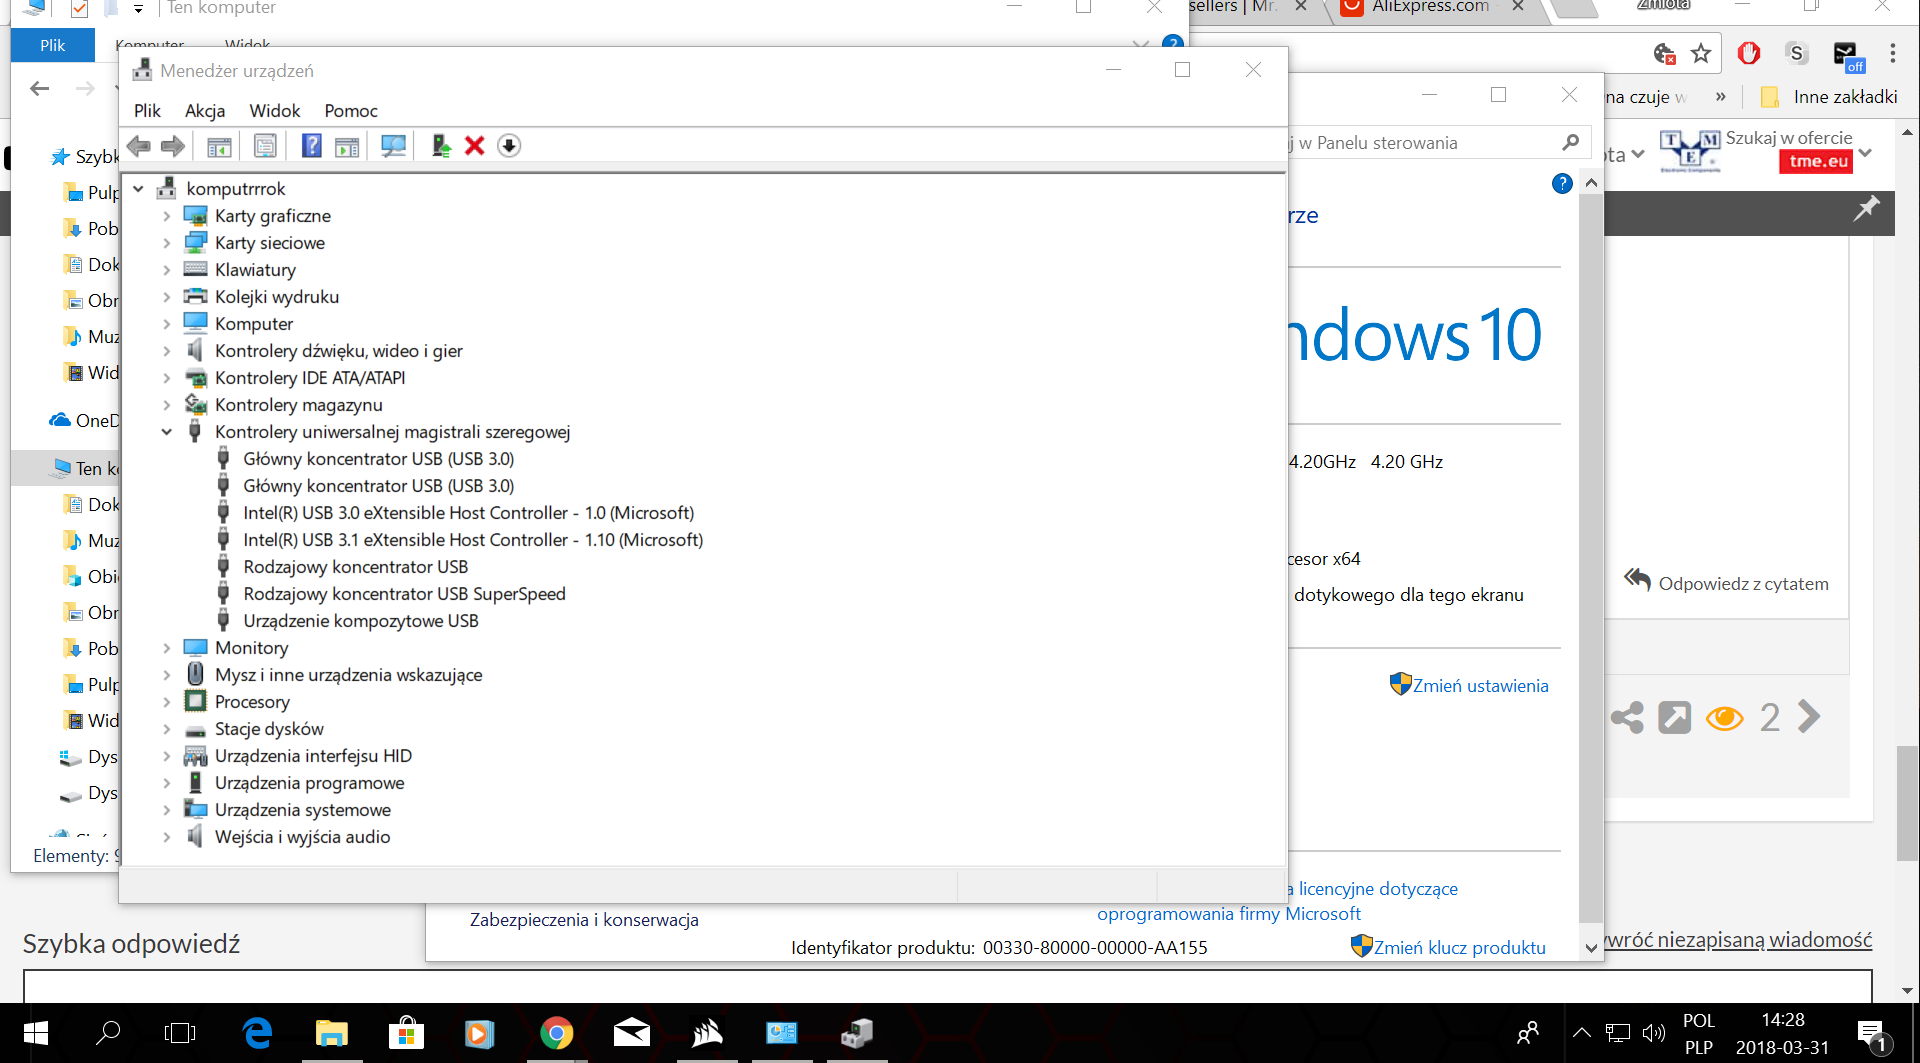This screenshot has height=1063, width=1920.
Task: Click the vertical scrollbar thumb in Control Panel window
Action: (x=1591, y=558)
